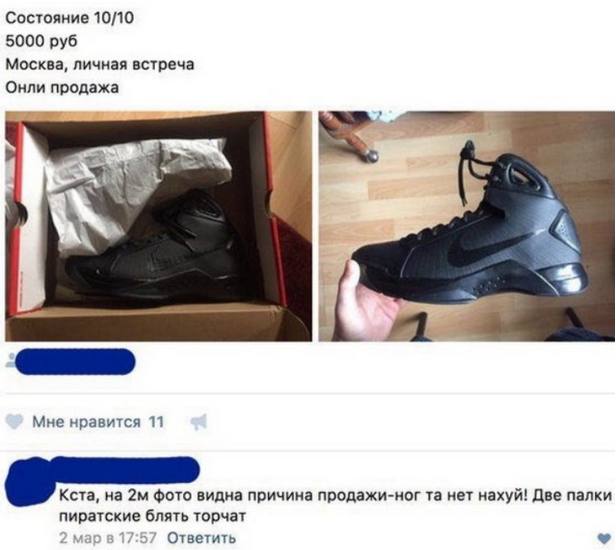Image resolution: width=616 pixels, height=550 pixels.
Task: Click the Москва, личная встреча line
Action: click(100, 64)
